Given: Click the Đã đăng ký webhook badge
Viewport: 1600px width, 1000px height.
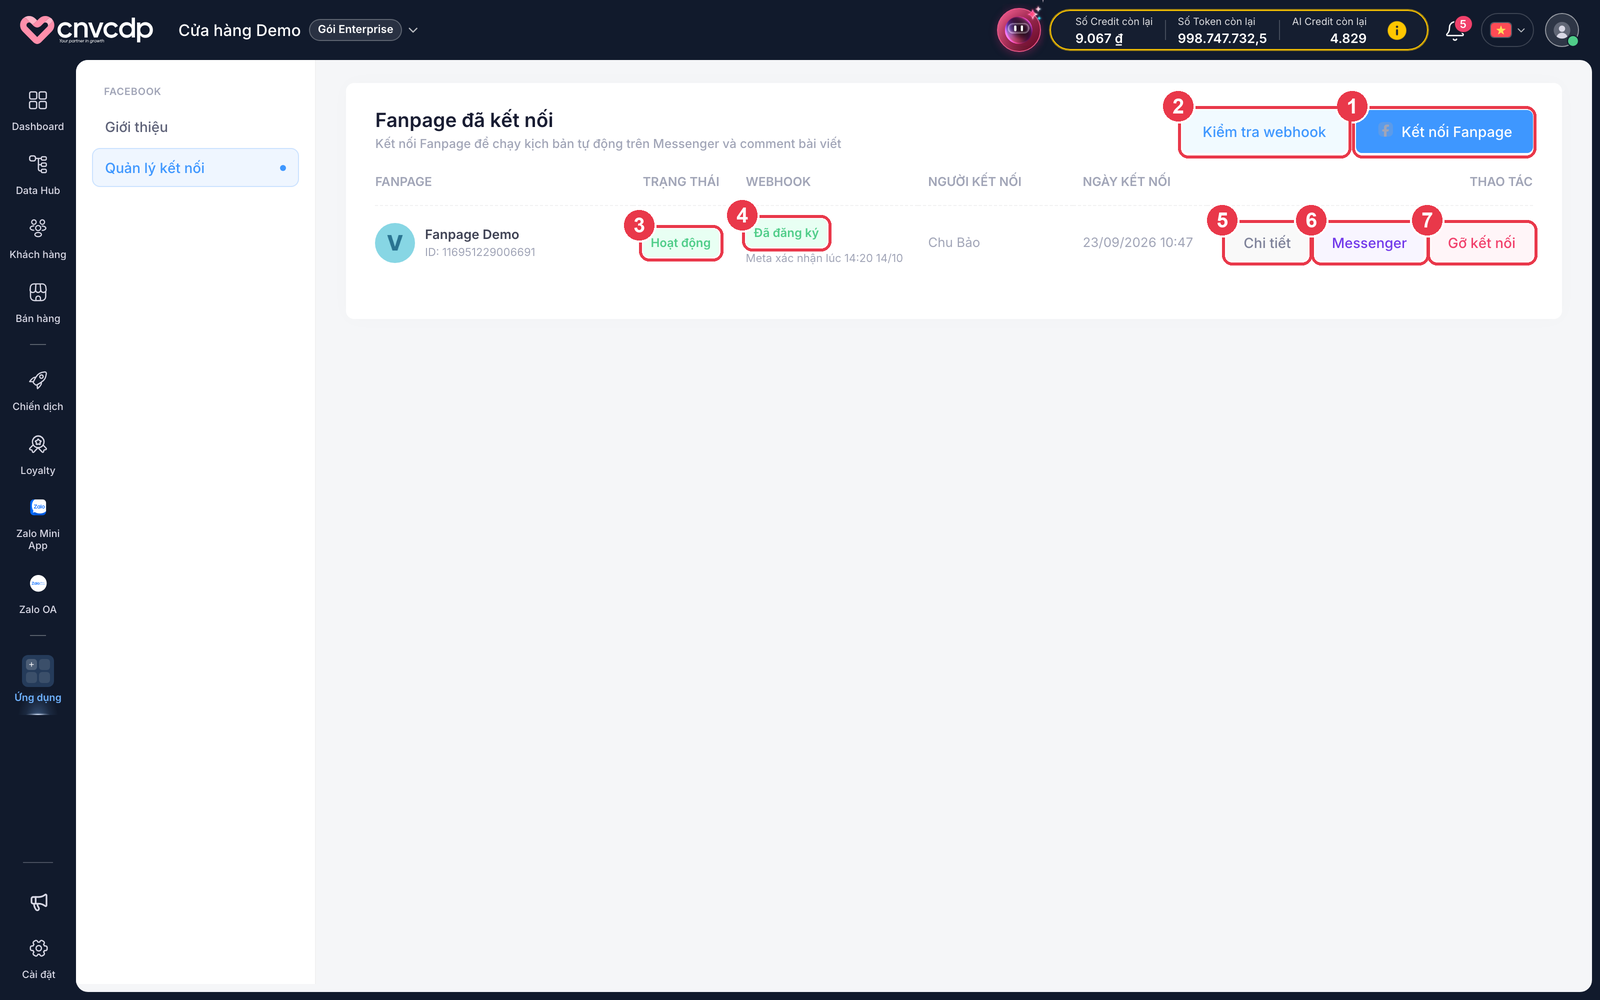Looking at the screenshot, I should [x=786, y=233].
